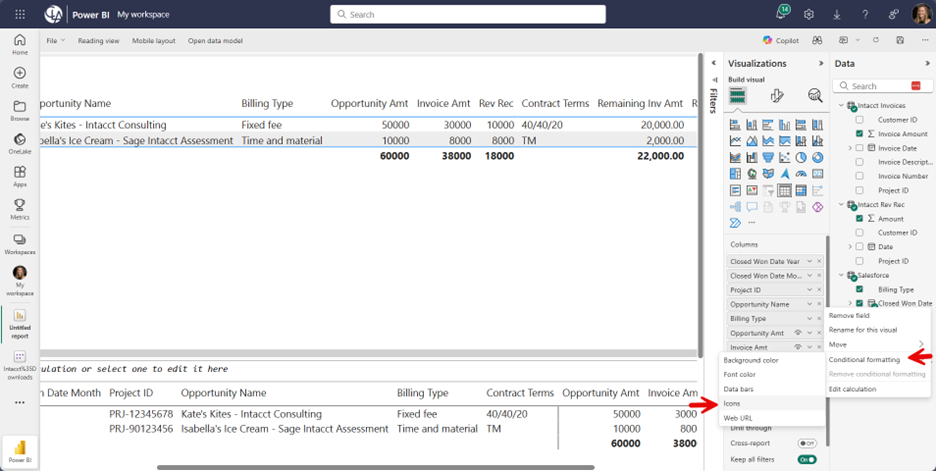Expand the Invoice Date field hierarchy
Screen dimensions: 936x471
(x=850, y=148)
